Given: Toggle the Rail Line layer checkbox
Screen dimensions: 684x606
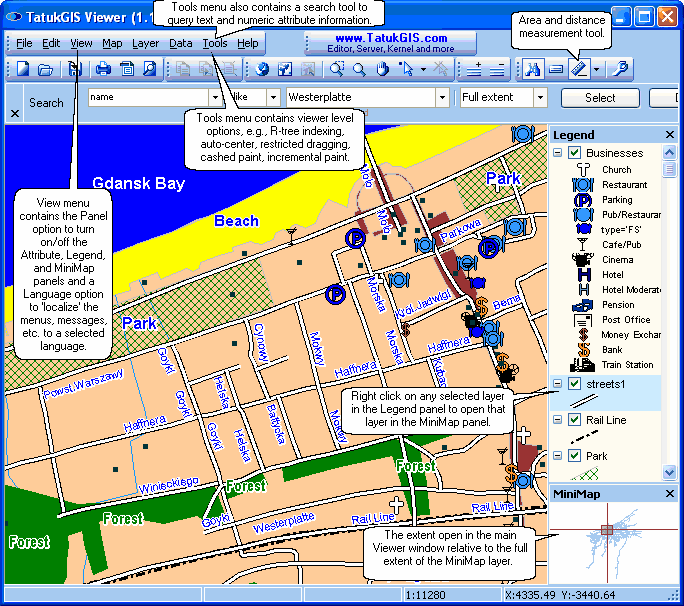Looking at the screenshot, I should pyautogui.click(x=575, y=420).
